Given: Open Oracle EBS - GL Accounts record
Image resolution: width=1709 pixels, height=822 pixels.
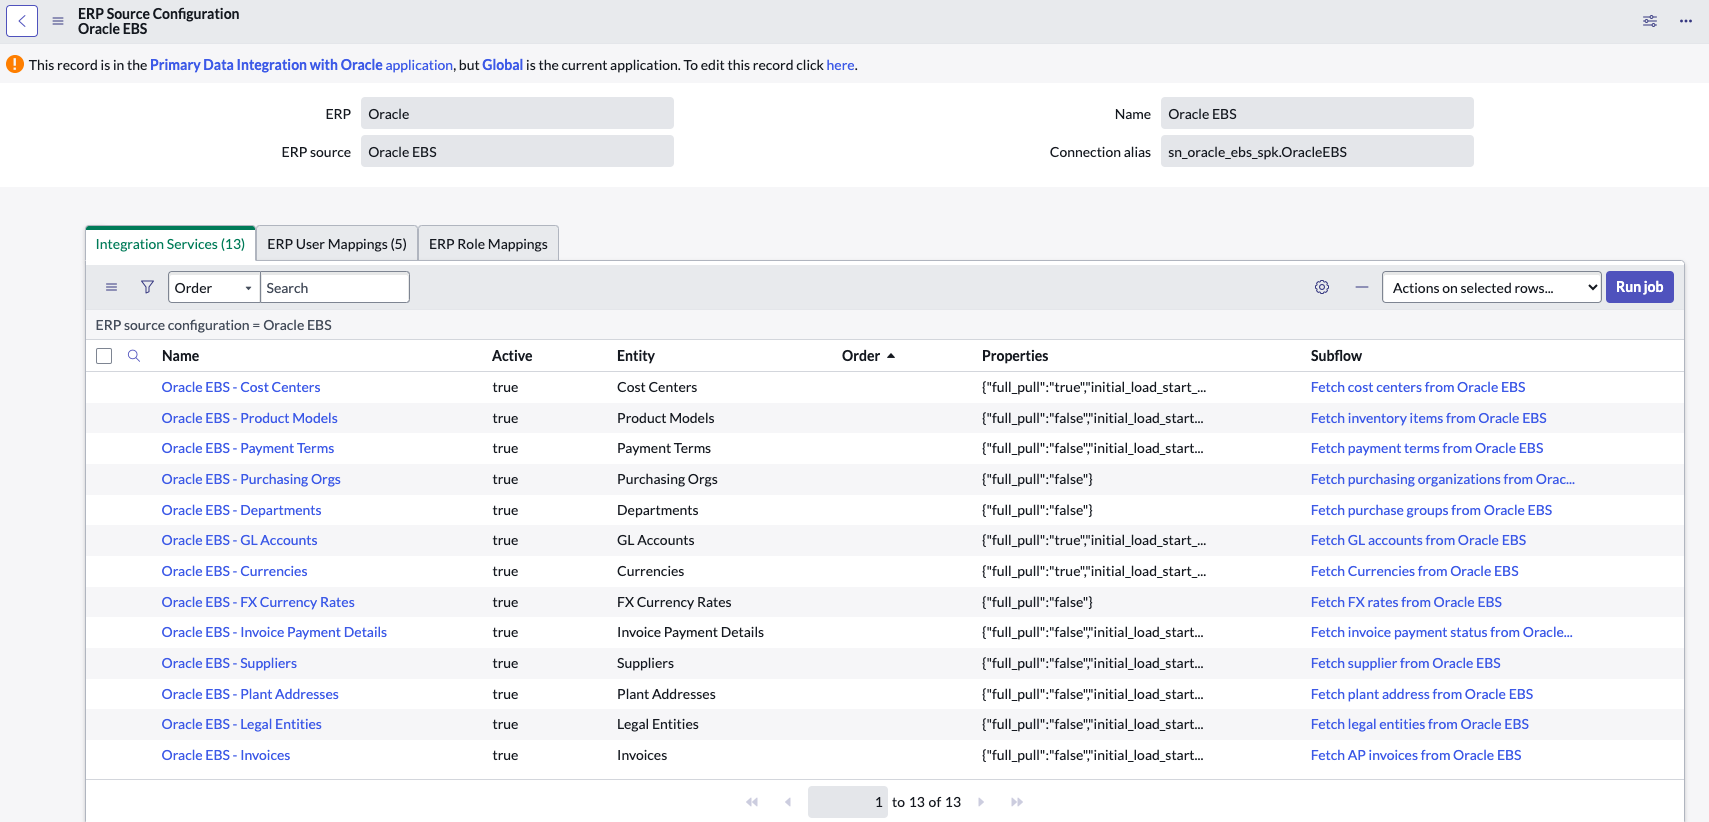Looking at the screenshot, I should (x=239, y=540).
